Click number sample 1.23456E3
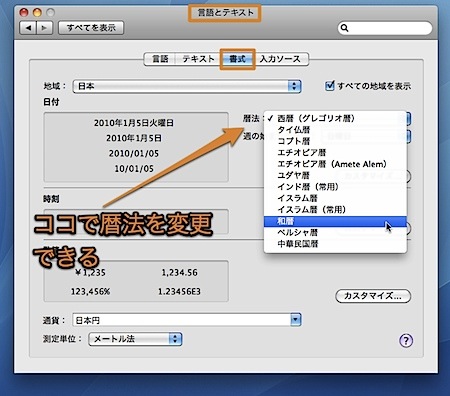The image size is (450, 396). (179, 292)
